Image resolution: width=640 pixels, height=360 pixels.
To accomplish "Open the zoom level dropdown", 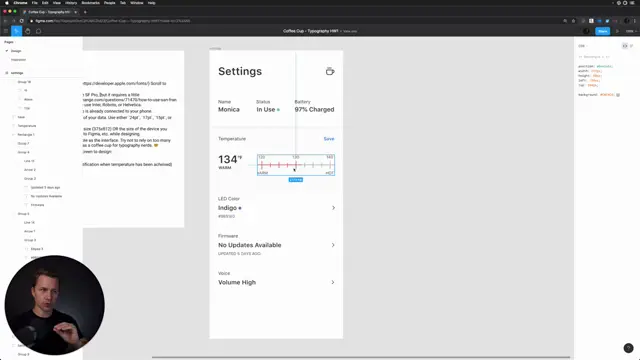I will pos(631,31).
